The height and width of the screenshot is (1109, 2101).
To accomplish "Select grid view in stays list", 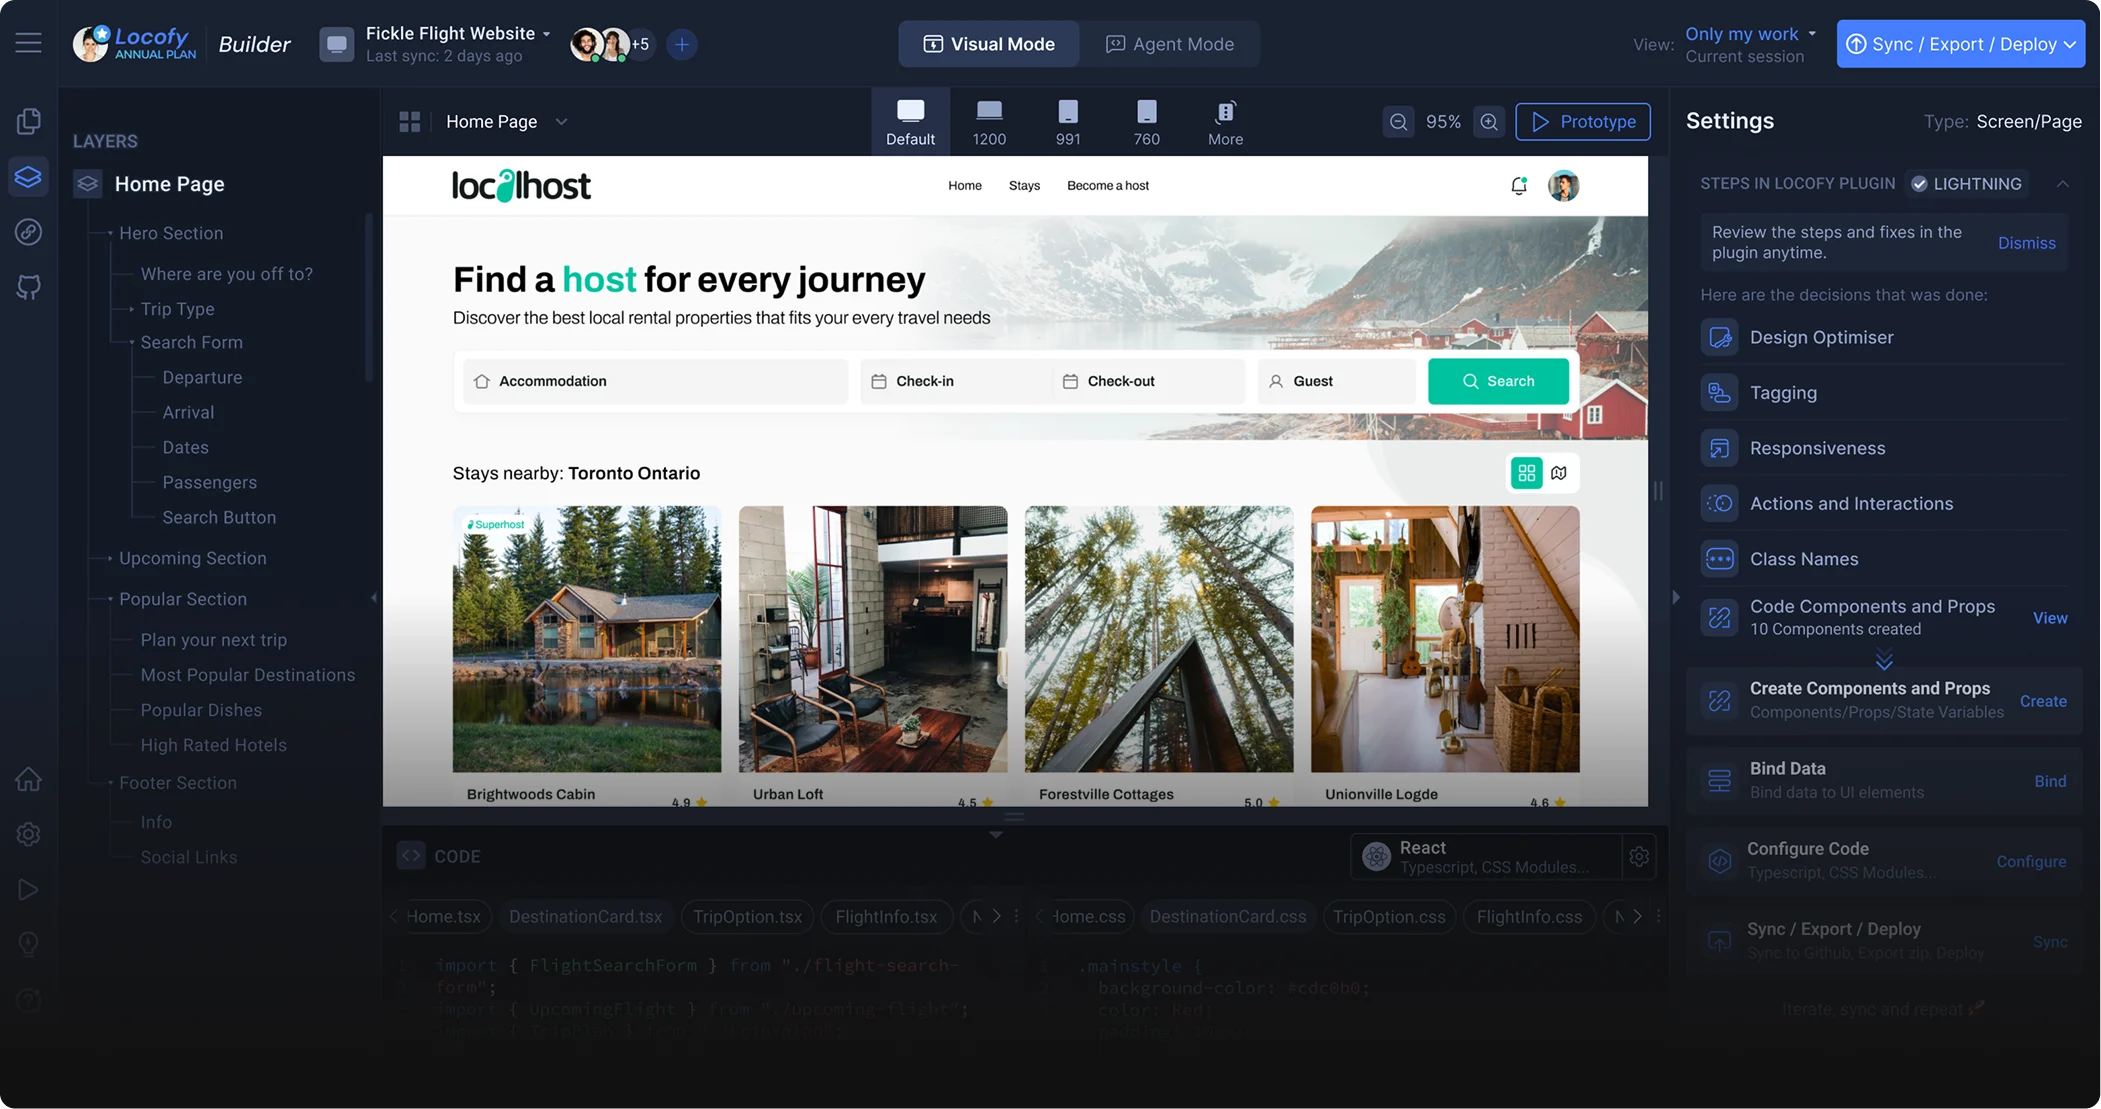I will point(1526,473).
